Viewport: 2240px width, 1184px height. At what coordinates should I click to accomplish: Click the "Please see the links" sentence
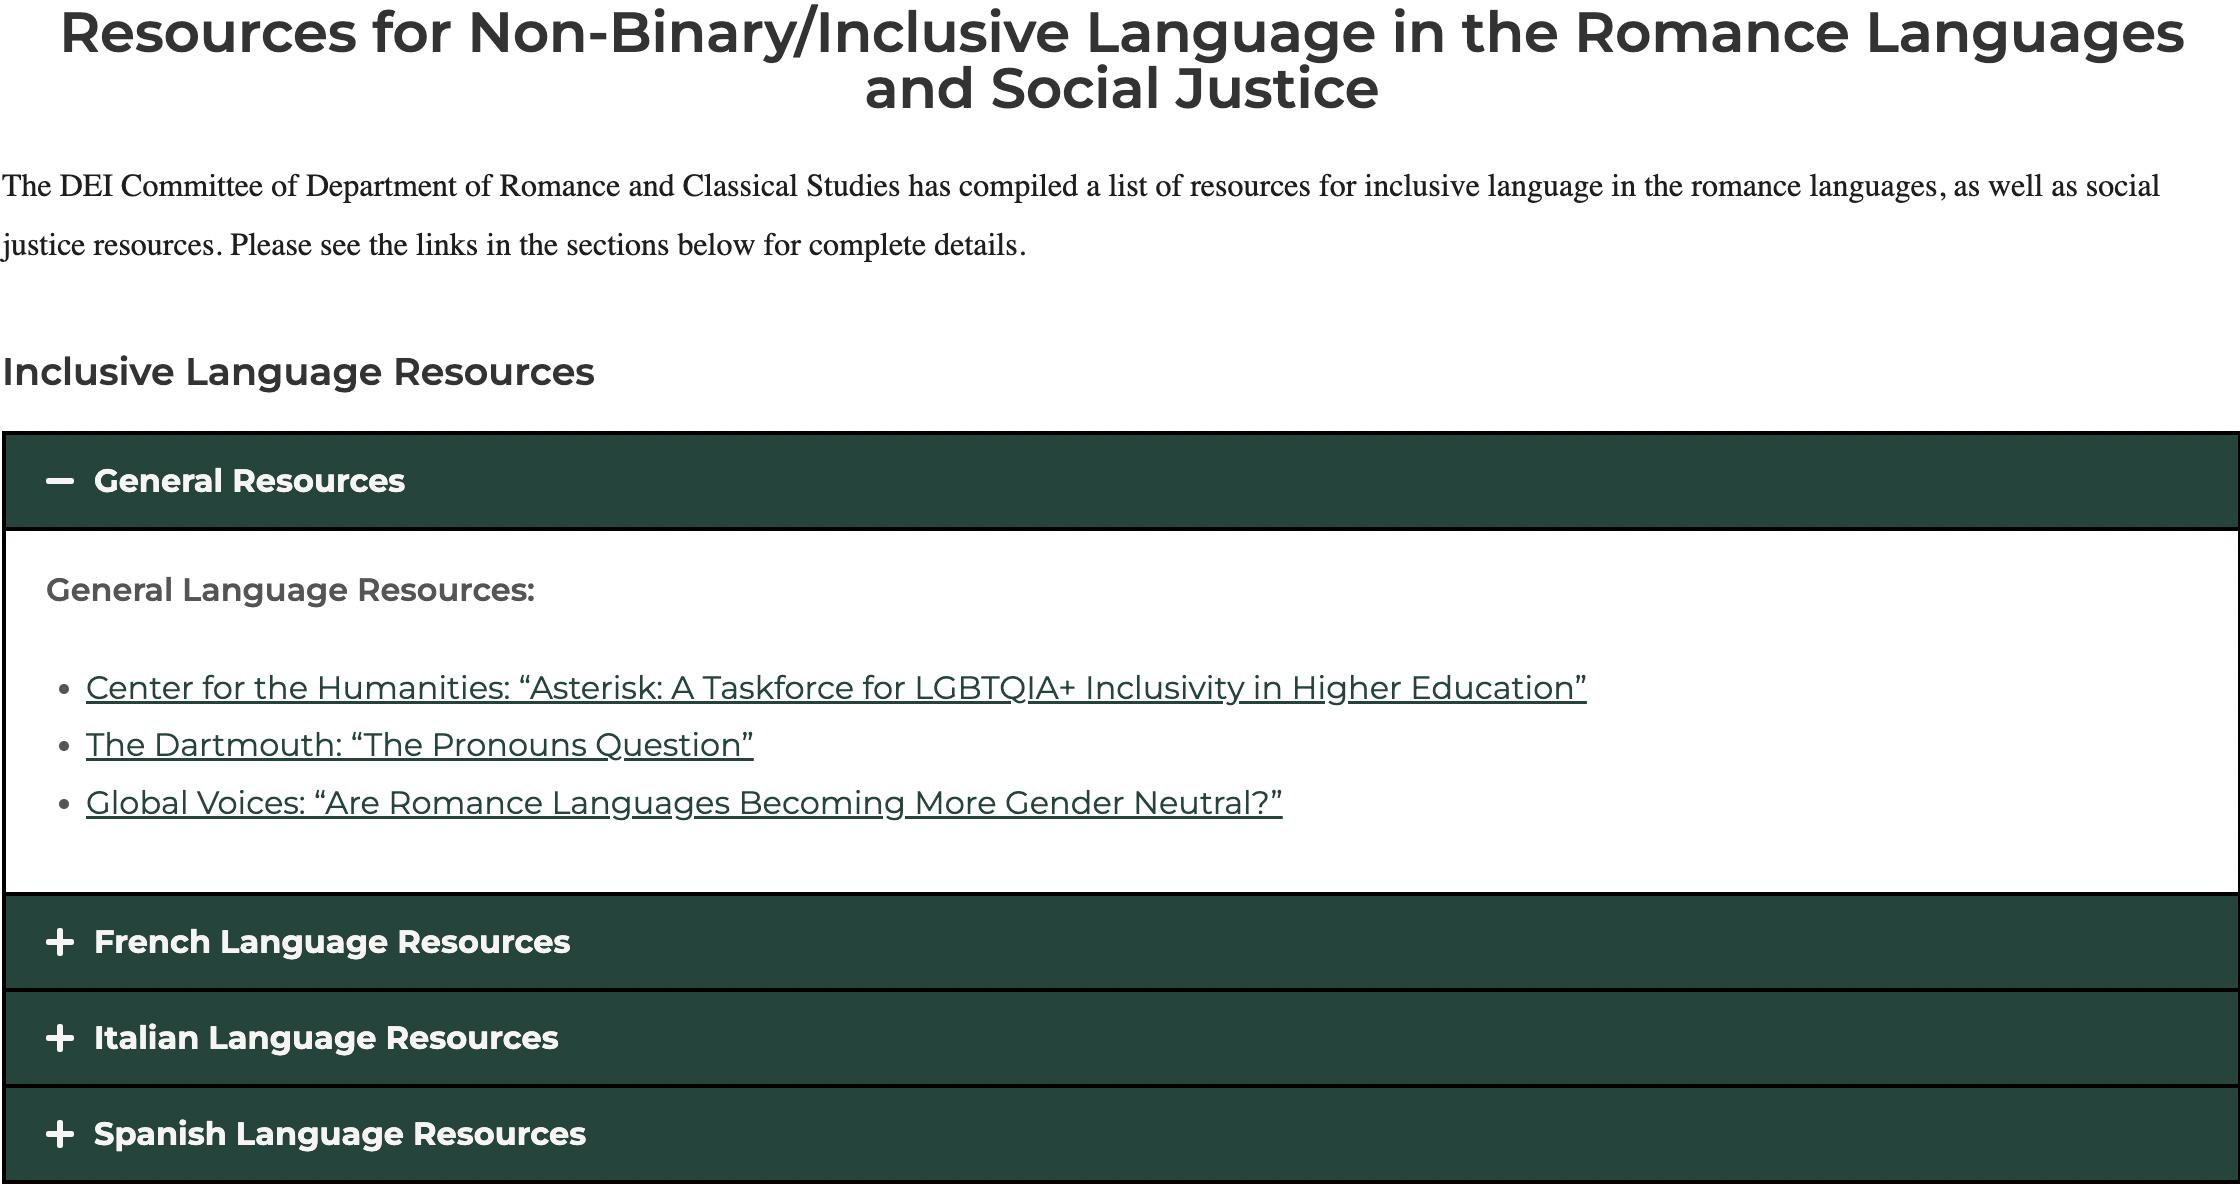click(x=628, y=245)
